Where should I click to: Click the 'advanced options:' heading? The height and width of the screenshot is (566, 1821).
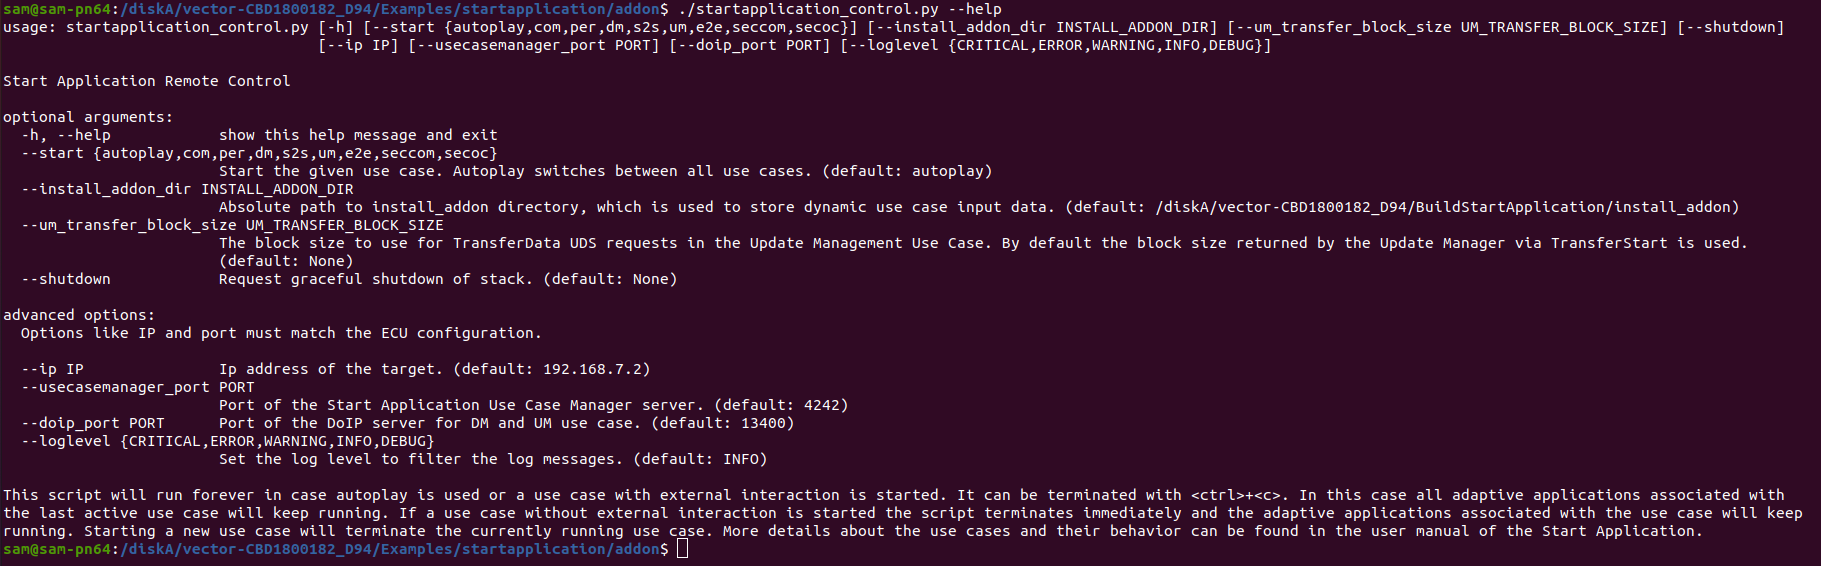(79, 315)
